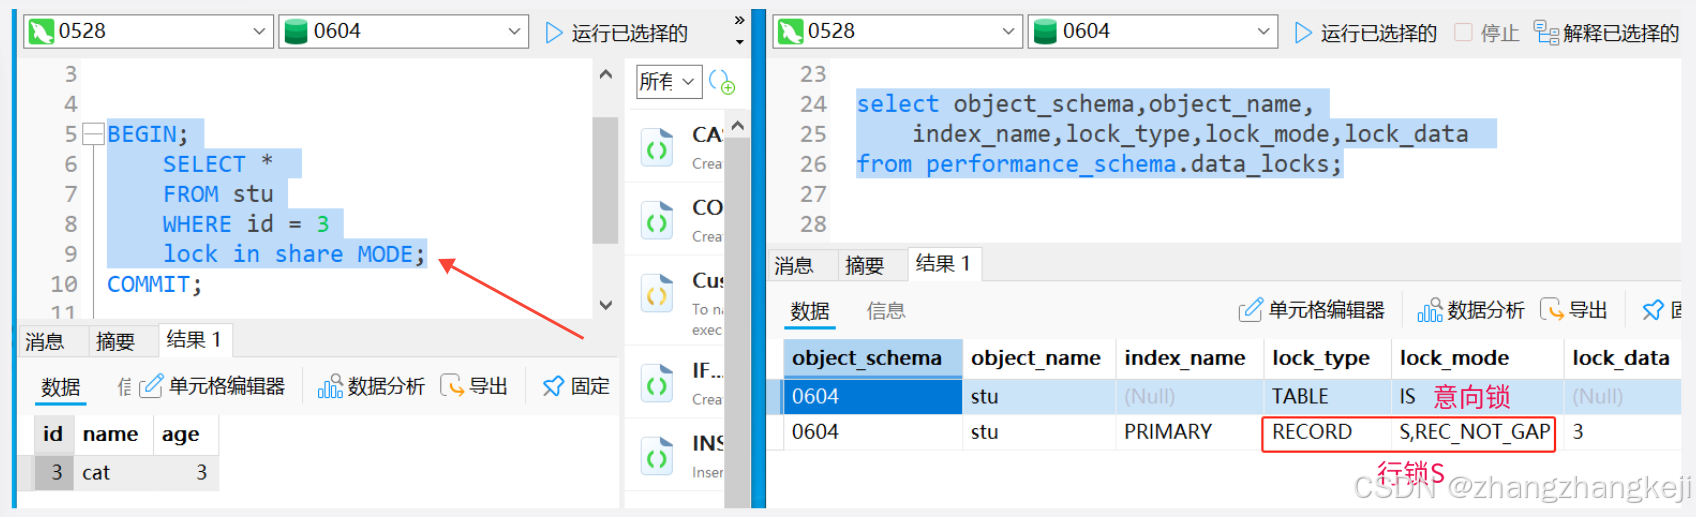The image size is (1696, 517).
Task: Select the IF snippet icon
Action: point(657,382)
